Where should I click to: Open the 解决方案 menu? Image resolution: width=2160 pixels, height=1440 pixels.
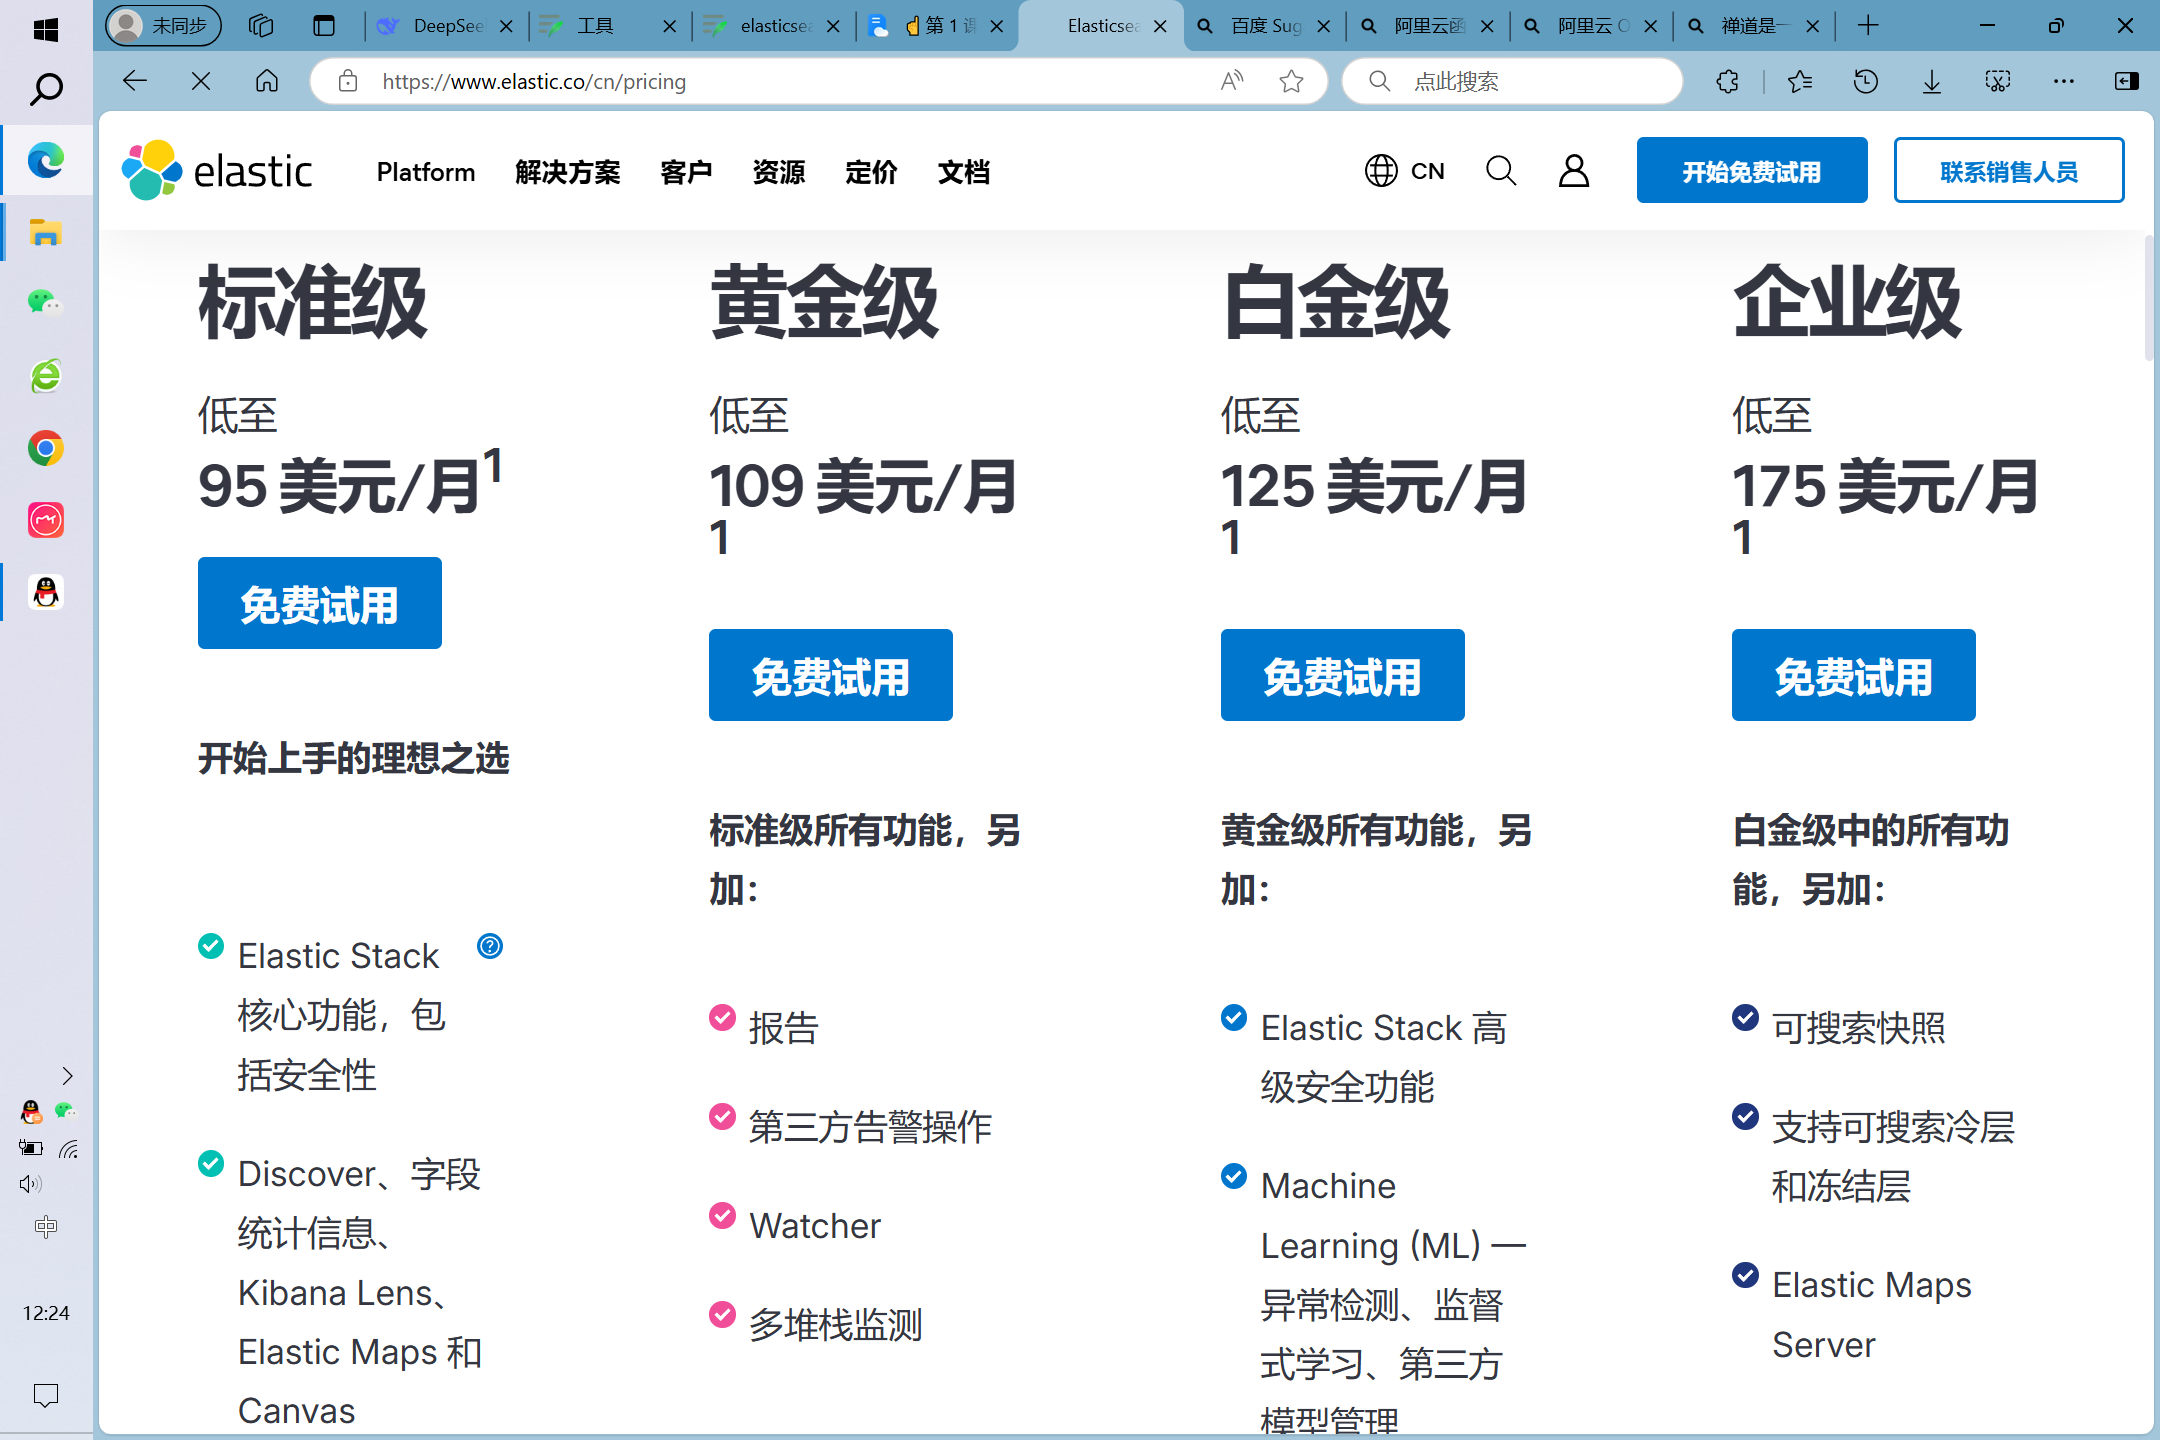point(568,172)
